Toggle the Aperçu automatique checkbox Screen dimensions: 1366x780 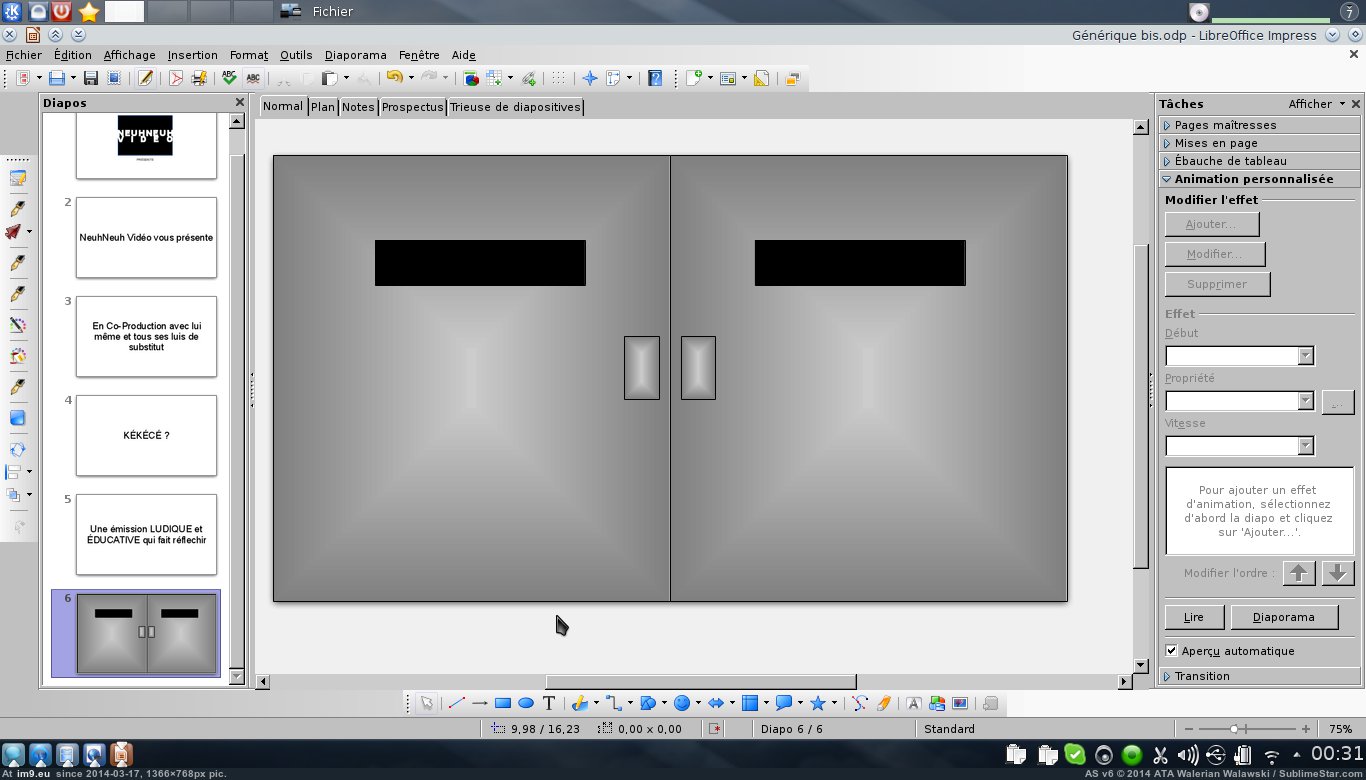(1172, 651)
